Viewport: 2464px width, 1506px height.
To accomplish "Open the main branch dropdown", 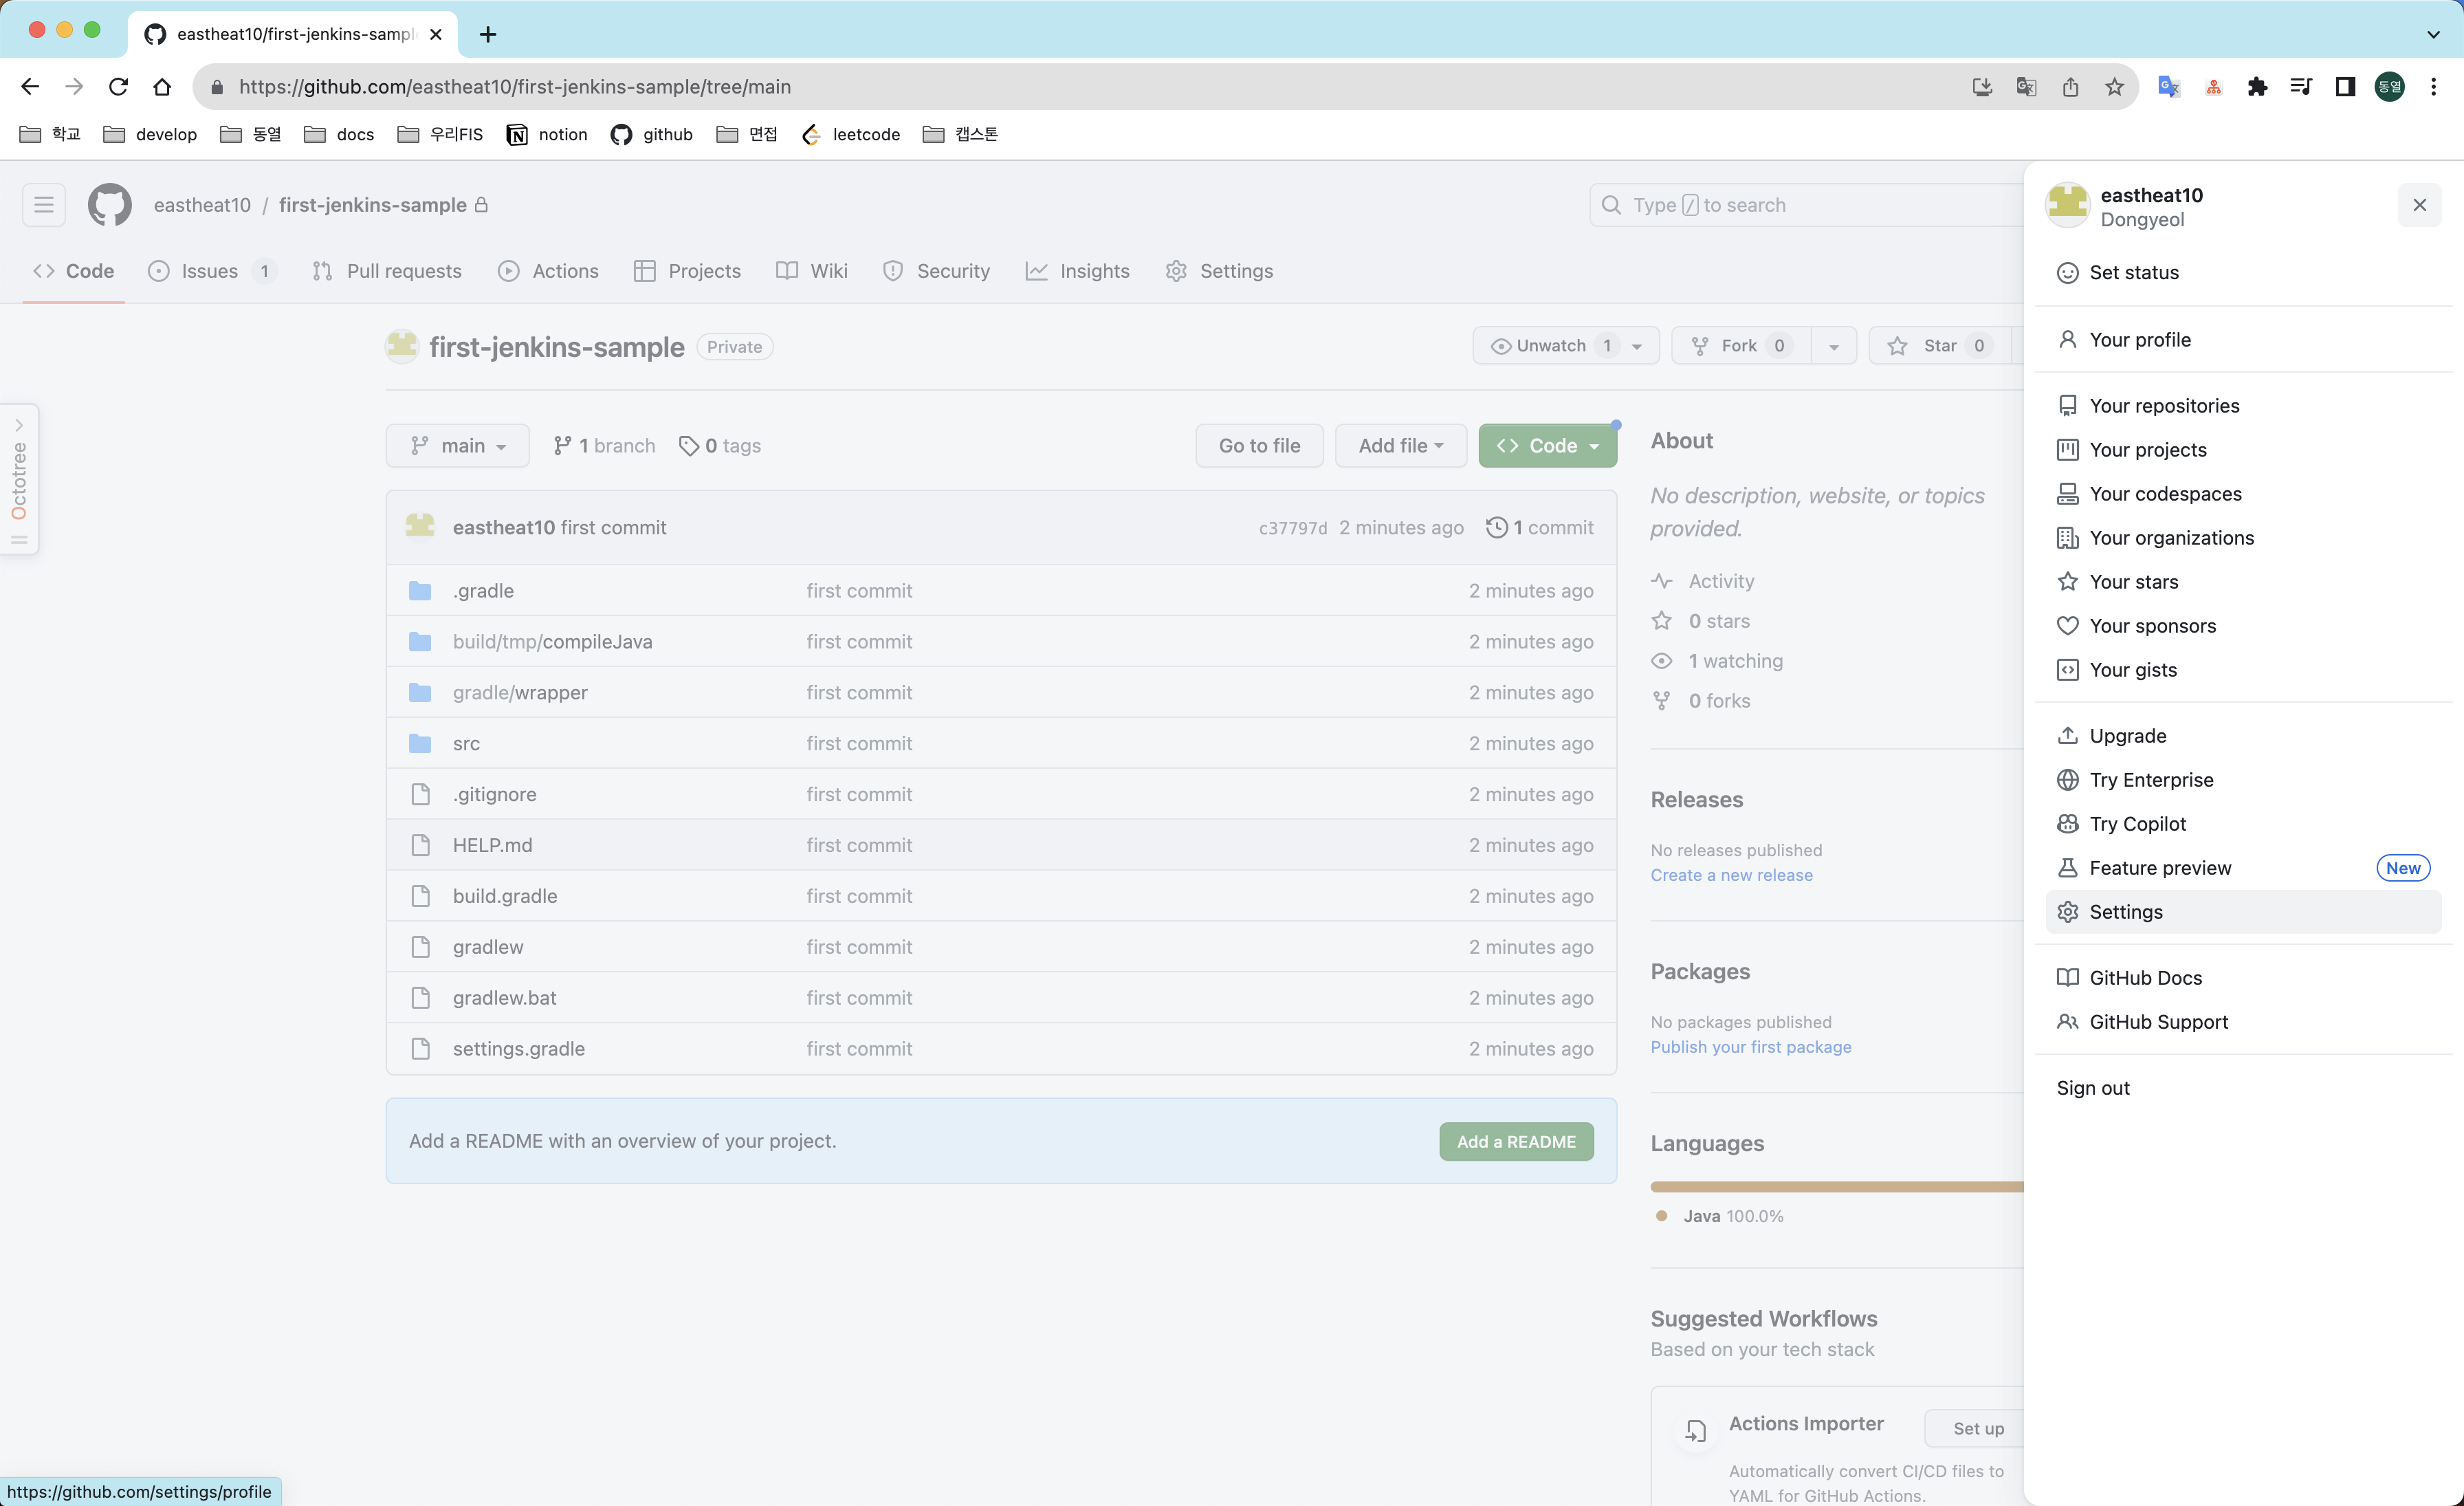I will [458, 446].
